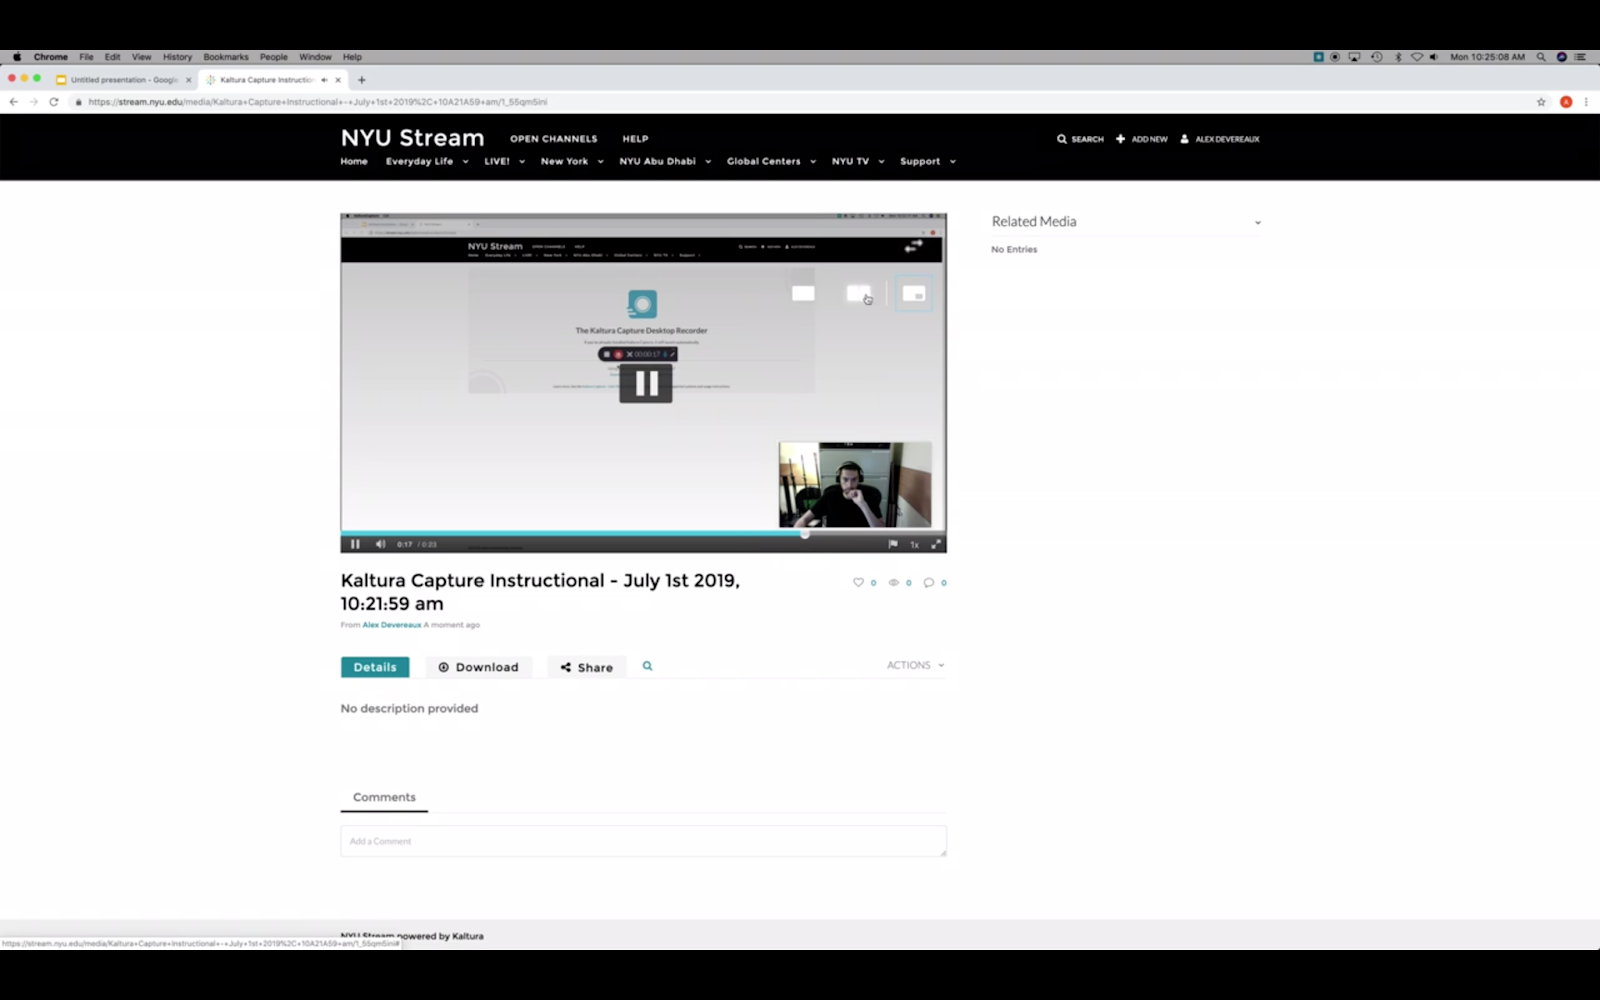Search within the video using magnifier
The width and height of the screenshot is (1600, 1000).
click(x=648, y=666)
